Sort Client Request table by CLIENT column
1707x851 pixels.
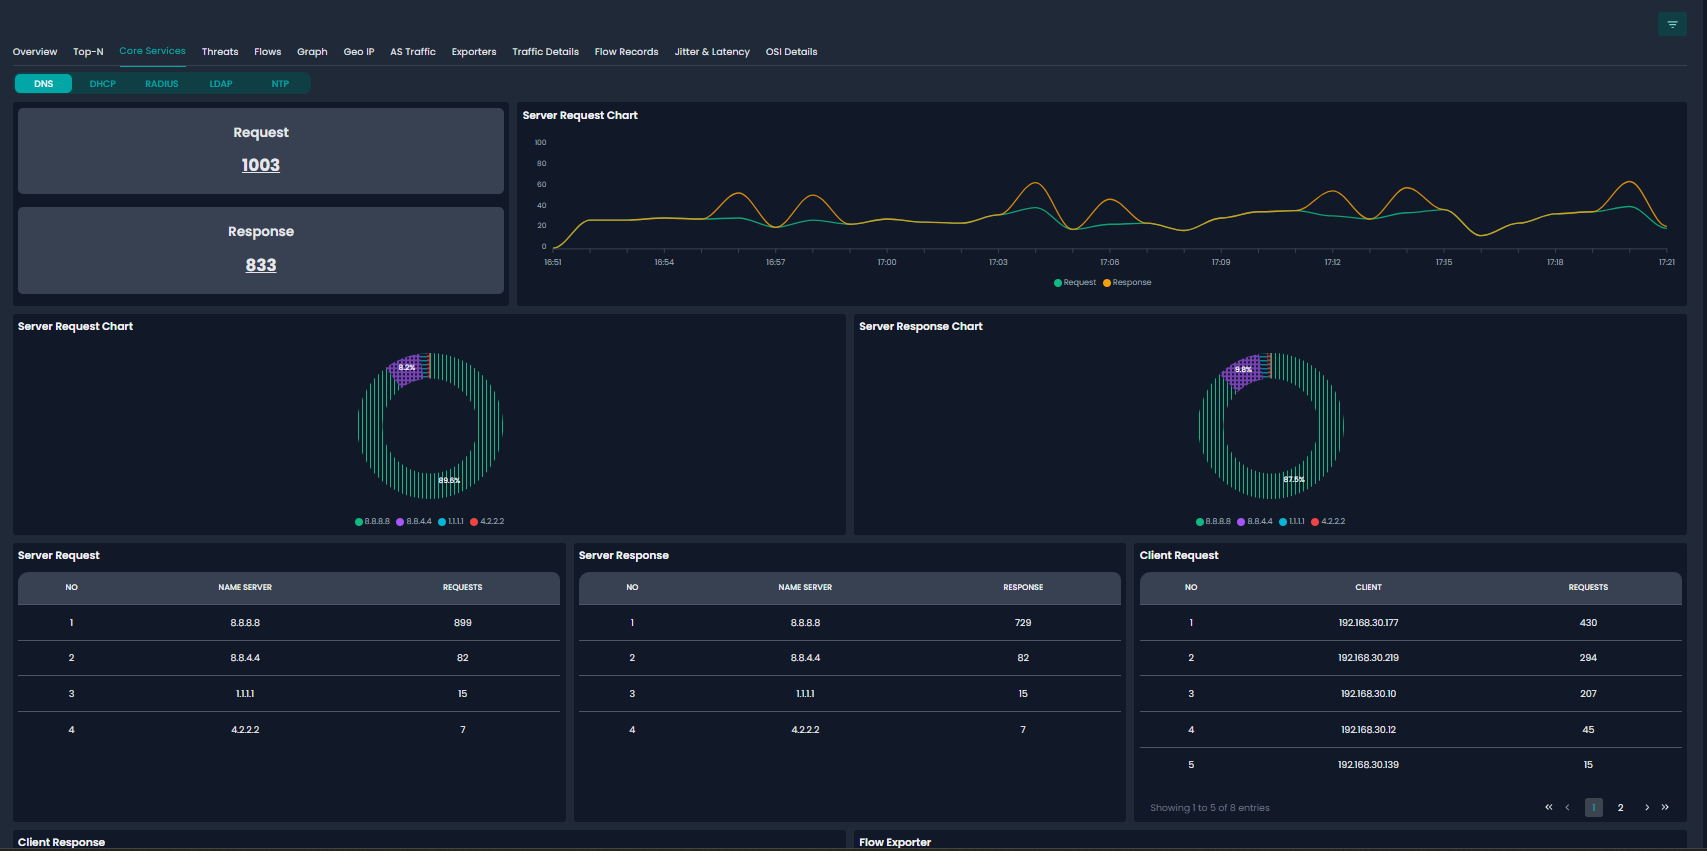[1369, 588]
